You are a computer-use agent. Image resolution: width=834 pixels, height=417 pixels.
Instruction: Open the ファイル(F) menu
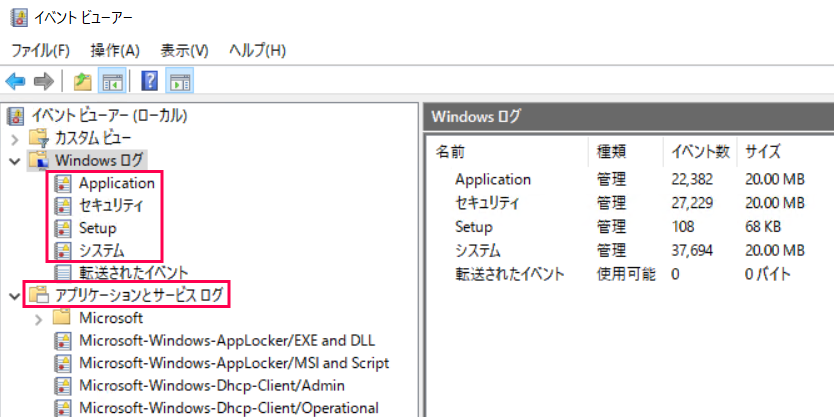tap(40, 51)
